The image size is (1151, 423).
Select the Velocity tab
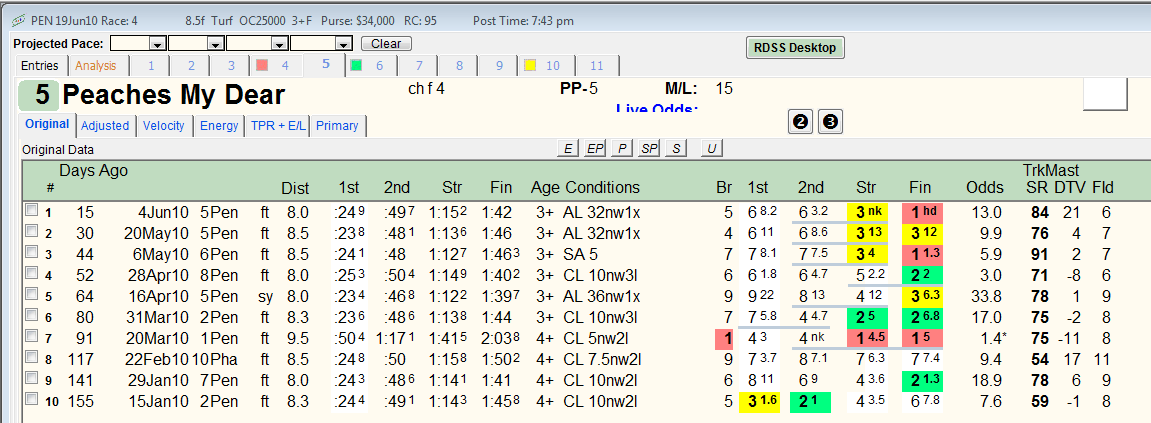[x=164, y=126]
